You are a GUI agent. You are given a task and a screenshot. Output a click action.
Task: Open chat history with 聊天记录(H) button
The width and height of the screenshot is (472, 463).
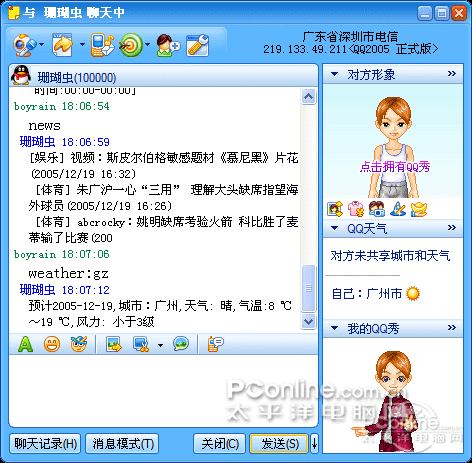pyautogui.click(x=45, y=444)
